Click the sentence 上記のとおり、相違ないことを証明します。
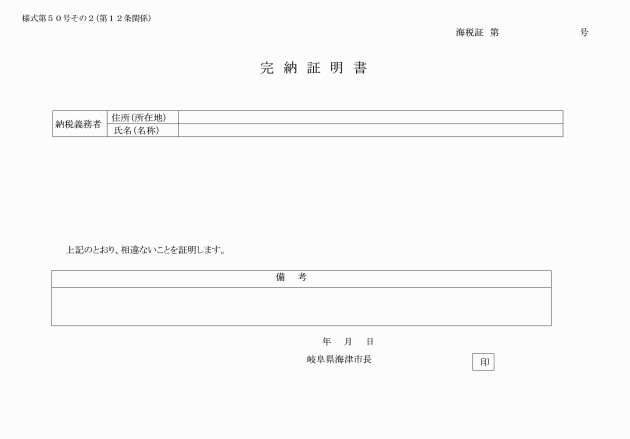Screen dimensions: 630x439 pyautogui.click(x=146, y=250)
